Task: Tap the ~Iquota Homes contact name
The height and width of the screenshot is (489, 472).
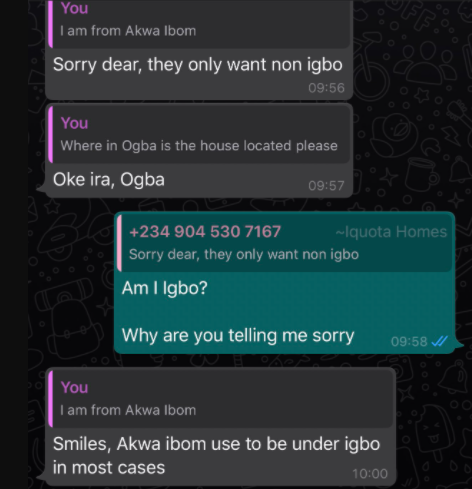Action: tap(391, 232)
